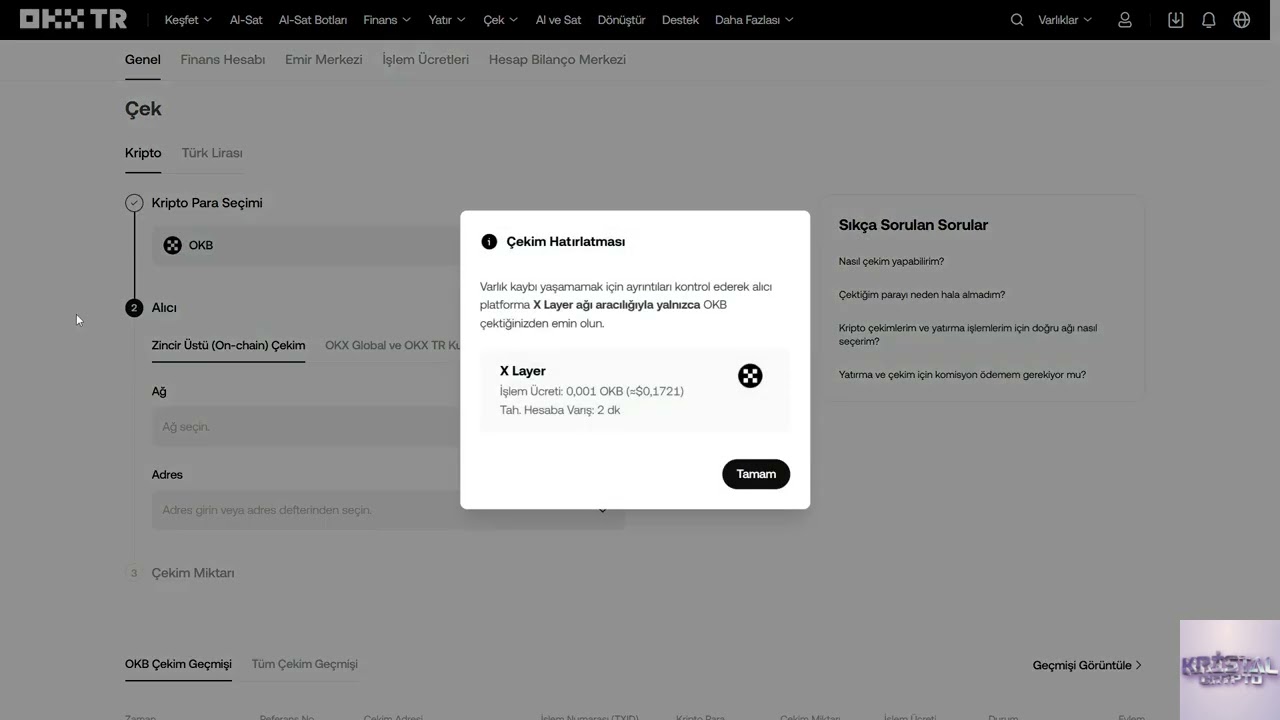Switch to the Genel tab

click(143, 60)
